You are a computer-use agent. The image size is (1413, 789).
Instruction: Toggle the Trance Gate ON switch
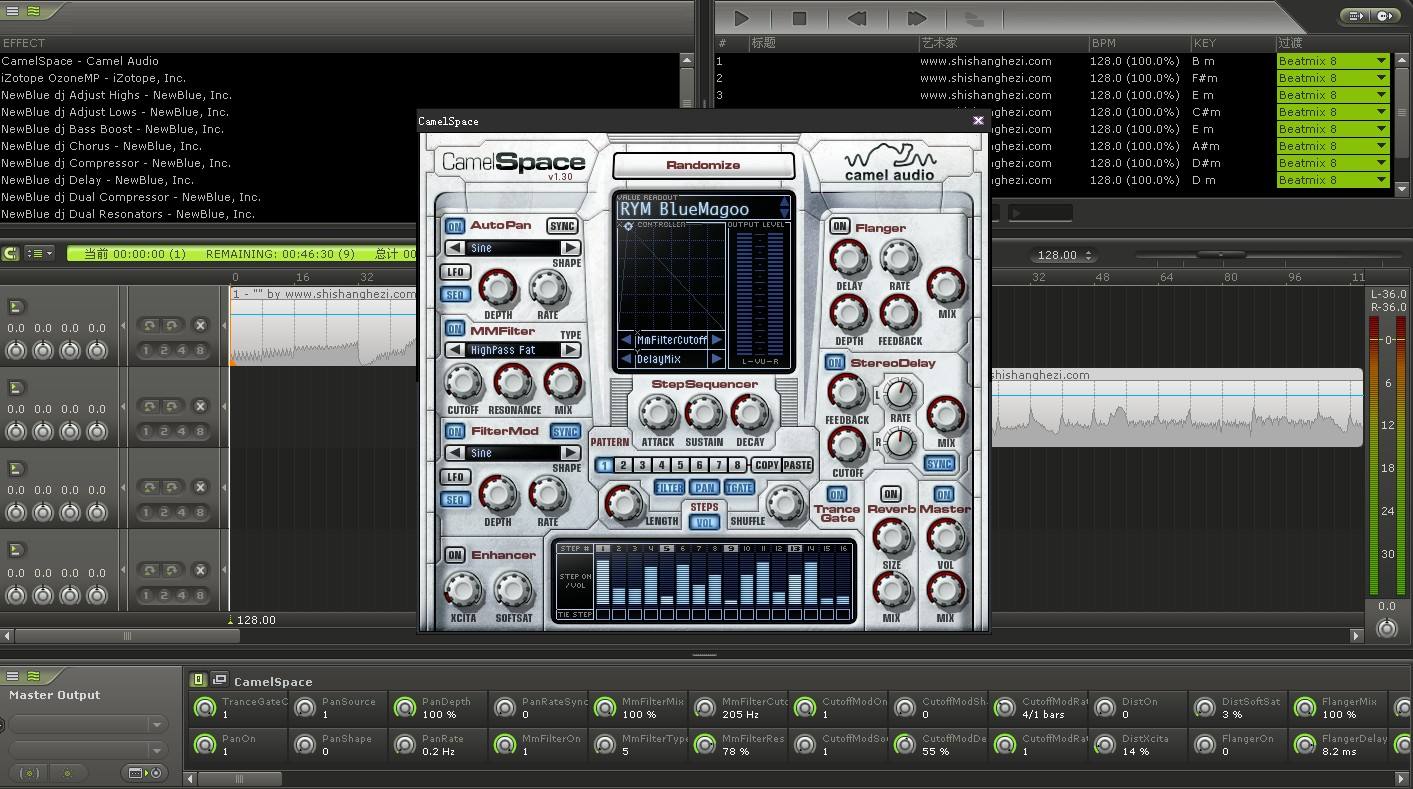coord(837,494)
